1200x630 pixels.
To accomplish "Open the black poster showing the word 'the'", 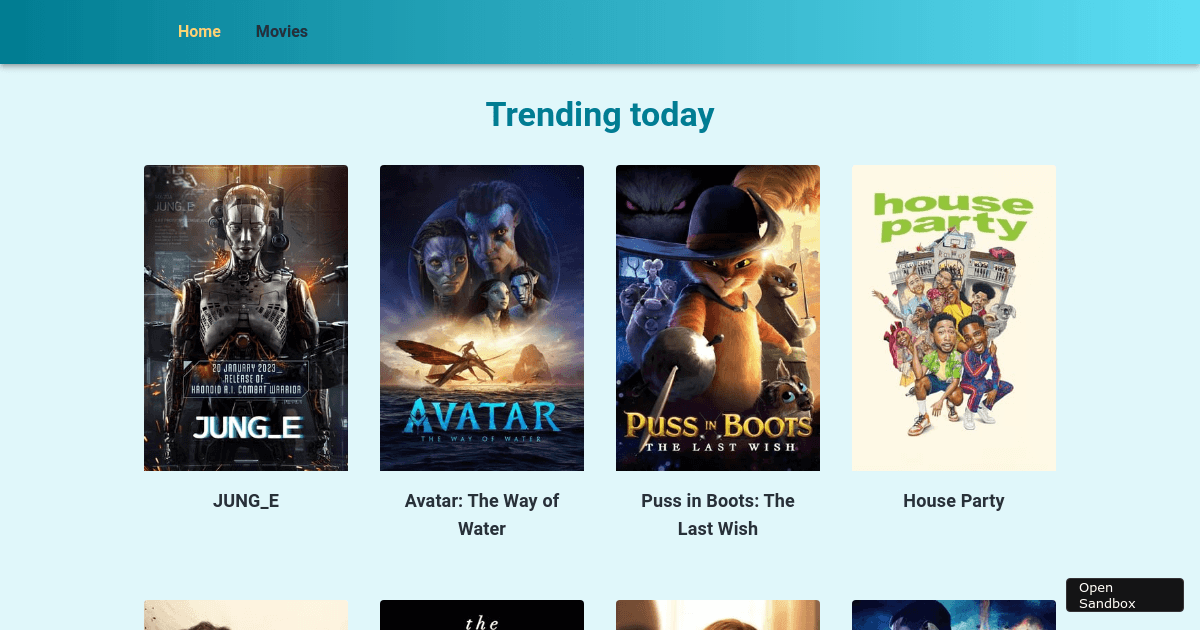I will [x=482, y=615].
